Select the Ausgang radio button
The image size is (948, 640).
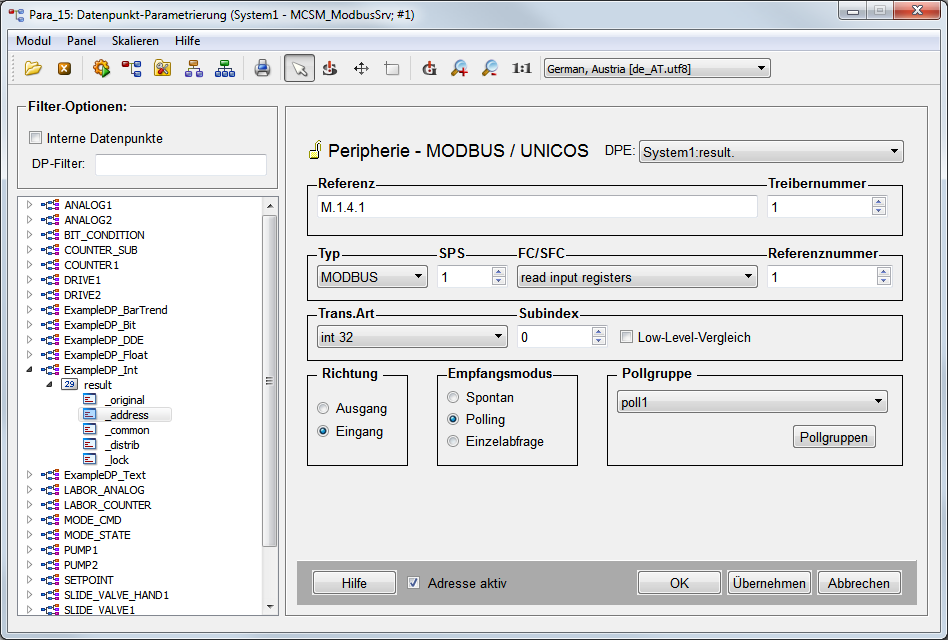(323, 409)
